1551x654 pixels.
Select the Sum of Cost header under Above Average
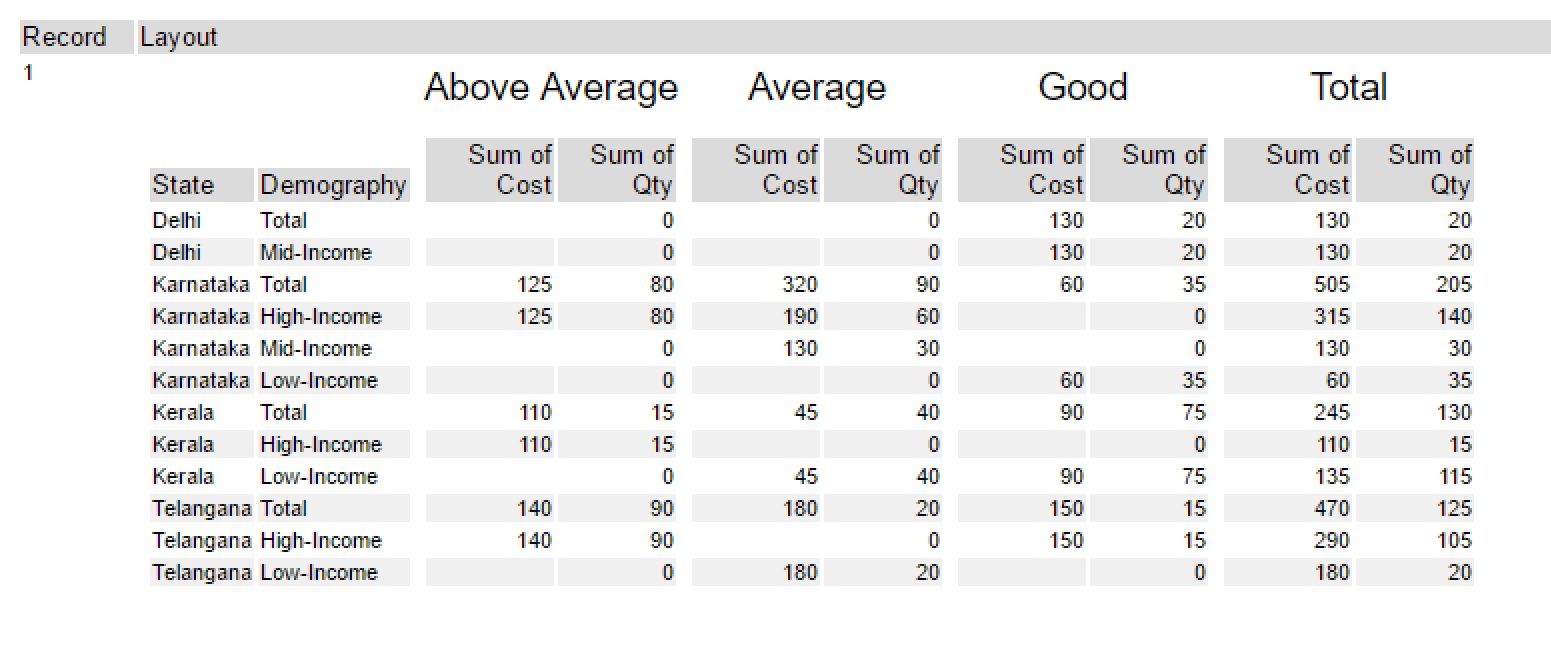(x=510, y=170)
